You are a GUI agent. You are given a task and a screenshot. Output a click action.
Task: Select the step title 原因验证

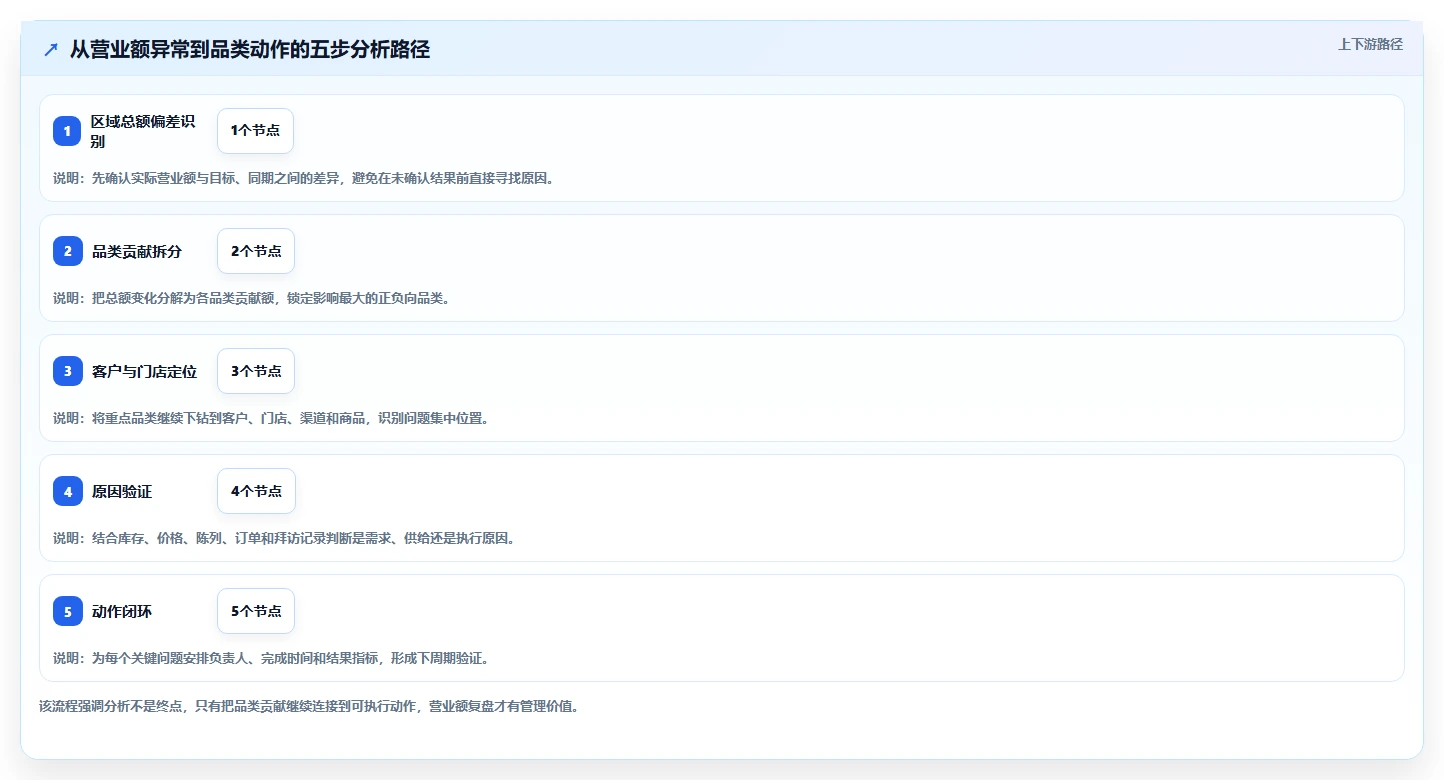122,491
